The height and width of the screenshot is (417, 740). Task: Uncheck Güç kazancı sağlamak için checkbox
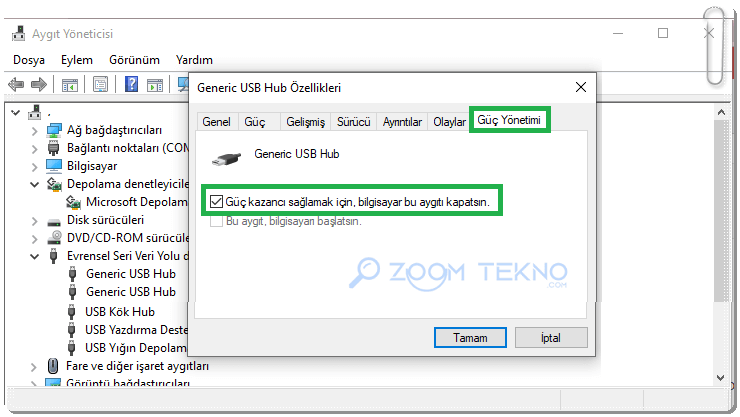click(216, 202)
